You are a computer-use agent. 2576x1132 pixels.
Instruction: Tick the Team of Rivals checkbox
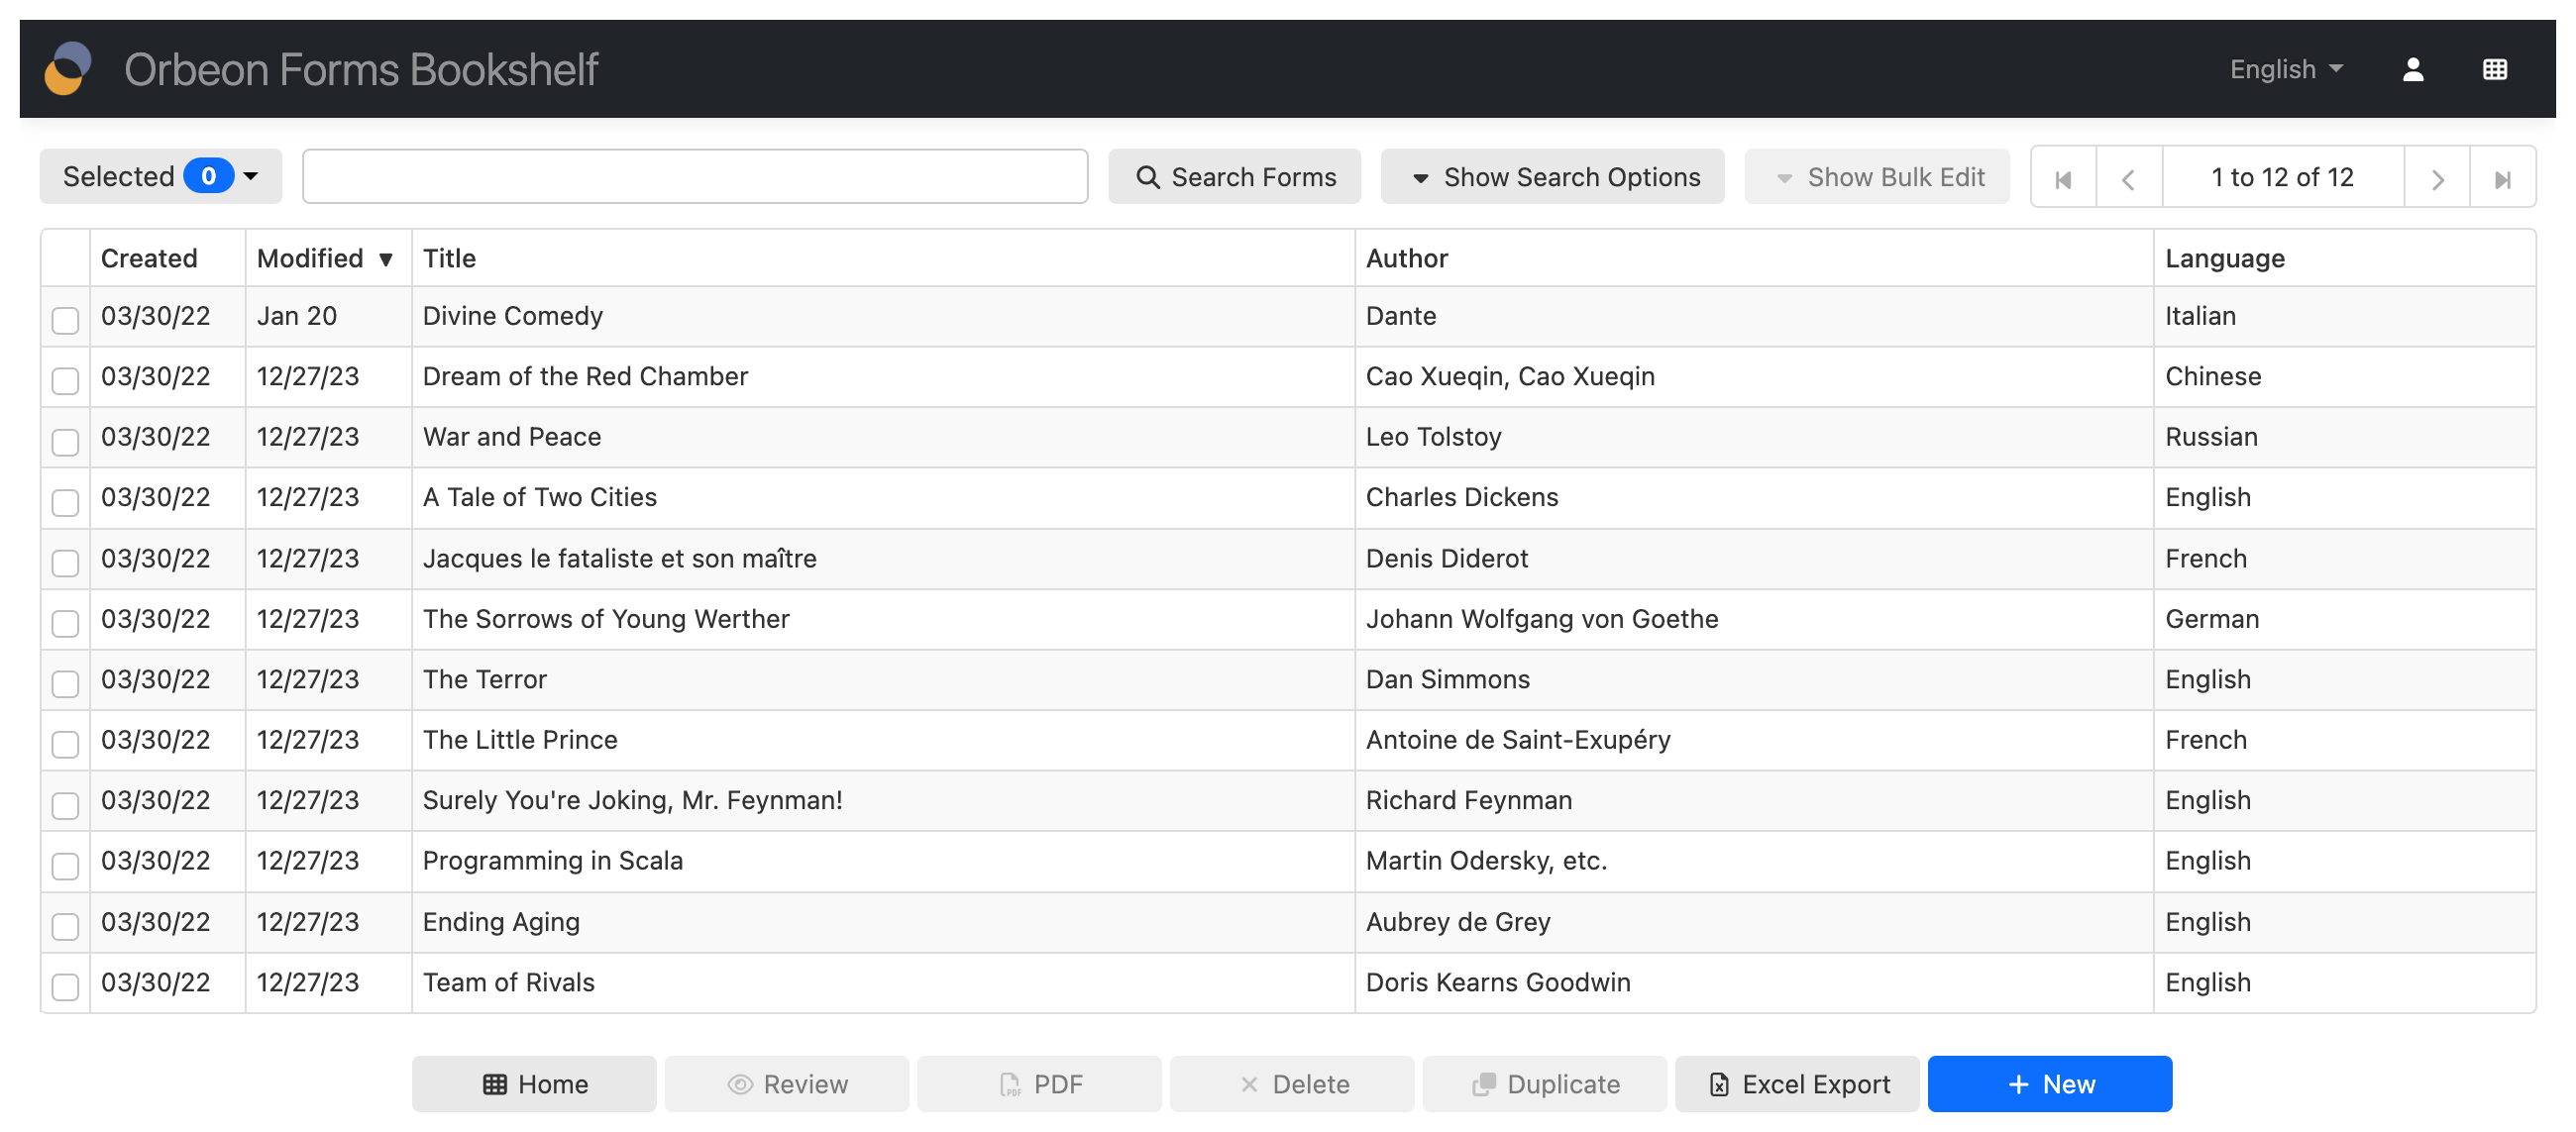tap(65, 987)
